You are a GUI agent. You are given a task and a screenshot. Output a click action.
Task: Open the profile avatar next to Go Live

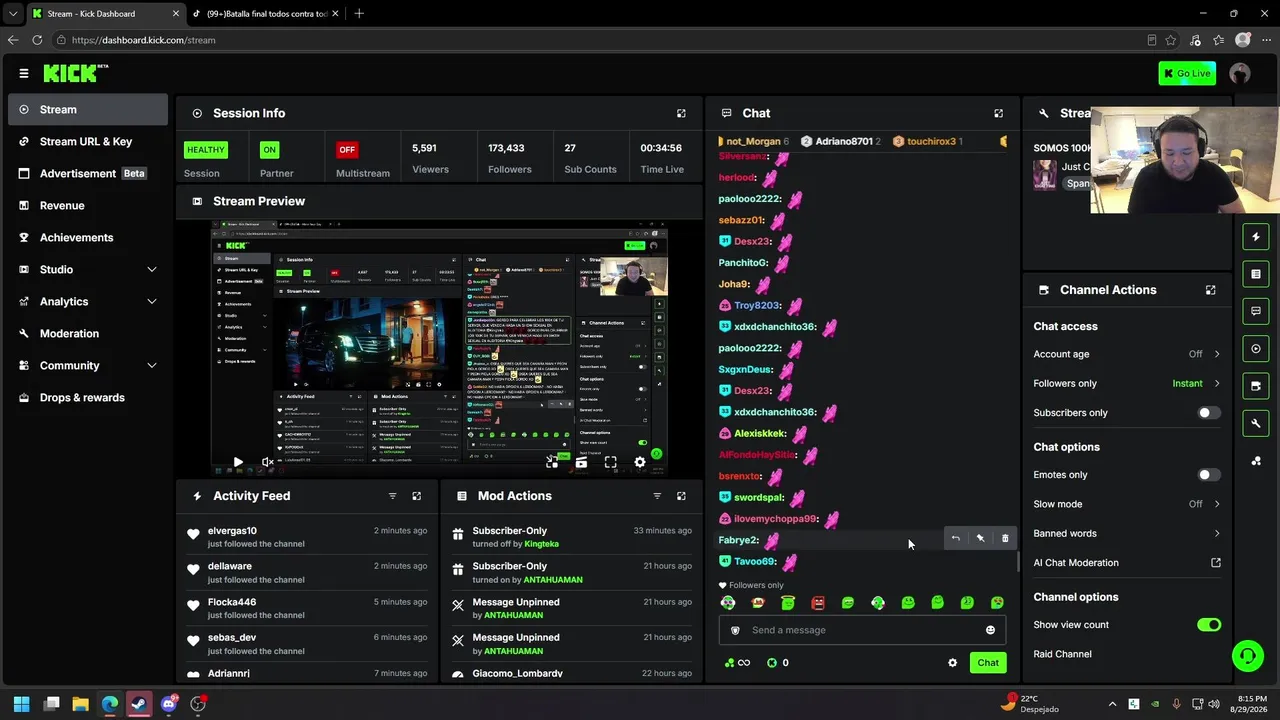1240,73
